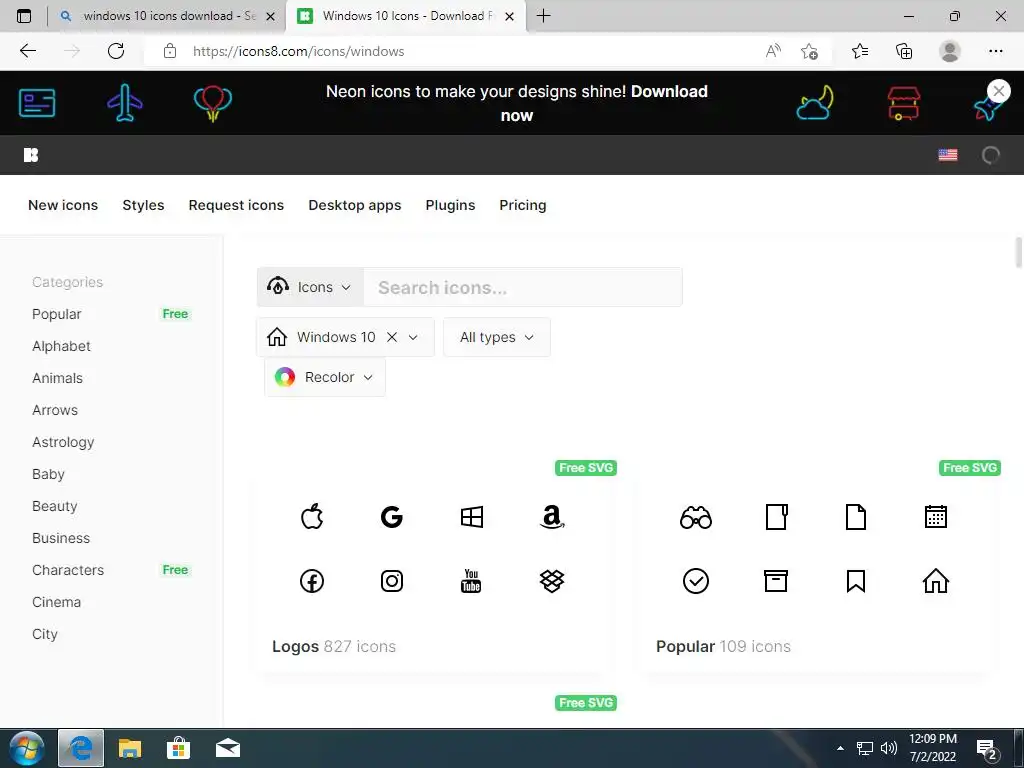Select the binoculars icon in Popular
The width and height of the screenshot is (1024, 768).
696,517
